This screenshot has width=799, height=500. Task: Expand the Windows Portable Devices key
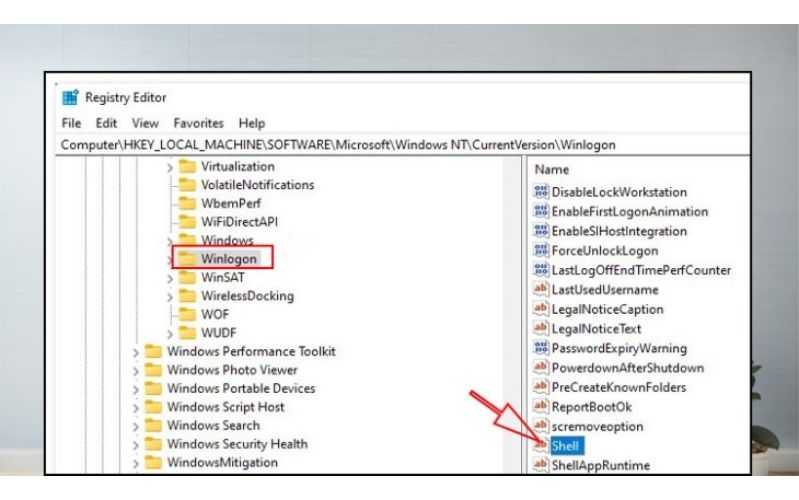click(136, 389)
